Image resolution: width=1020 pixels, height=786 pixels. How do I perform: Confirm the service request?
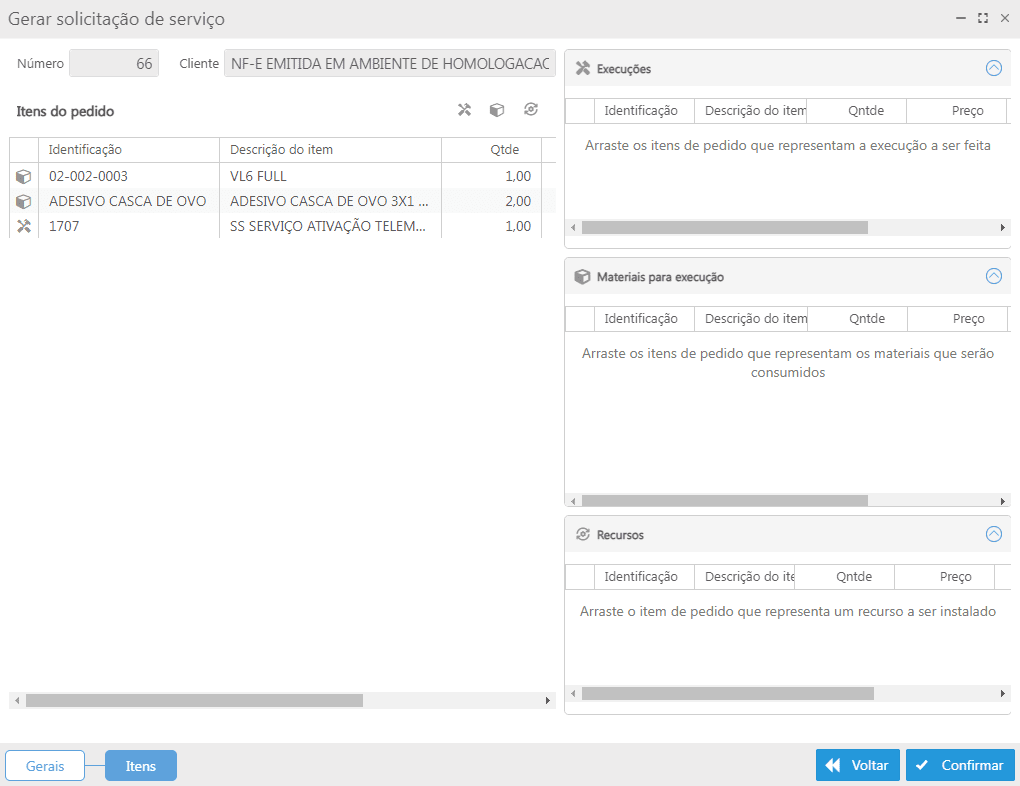960,765
